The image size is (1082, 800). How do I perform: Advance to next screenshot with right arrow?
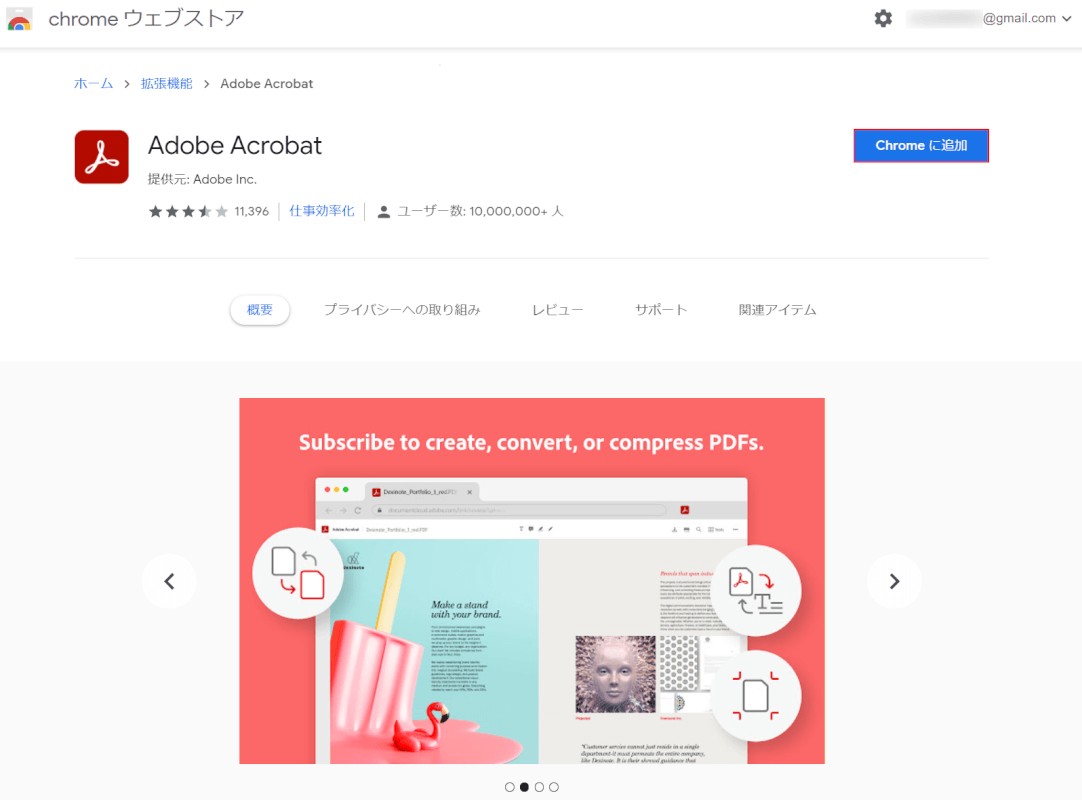pos(894,581)
